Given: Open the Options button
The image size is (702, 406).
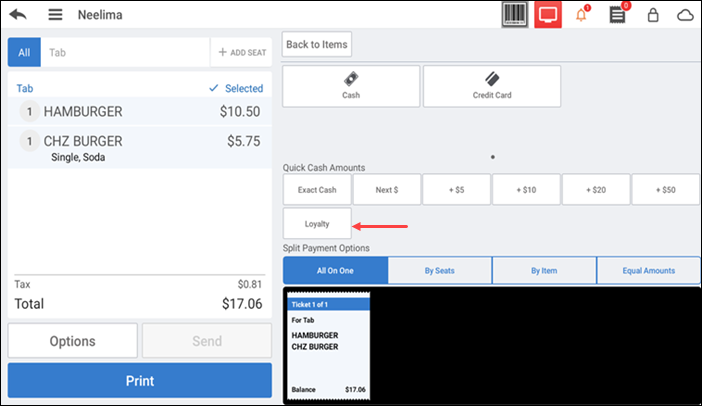Looking at the screenshot, I should (x=72, y=341).
